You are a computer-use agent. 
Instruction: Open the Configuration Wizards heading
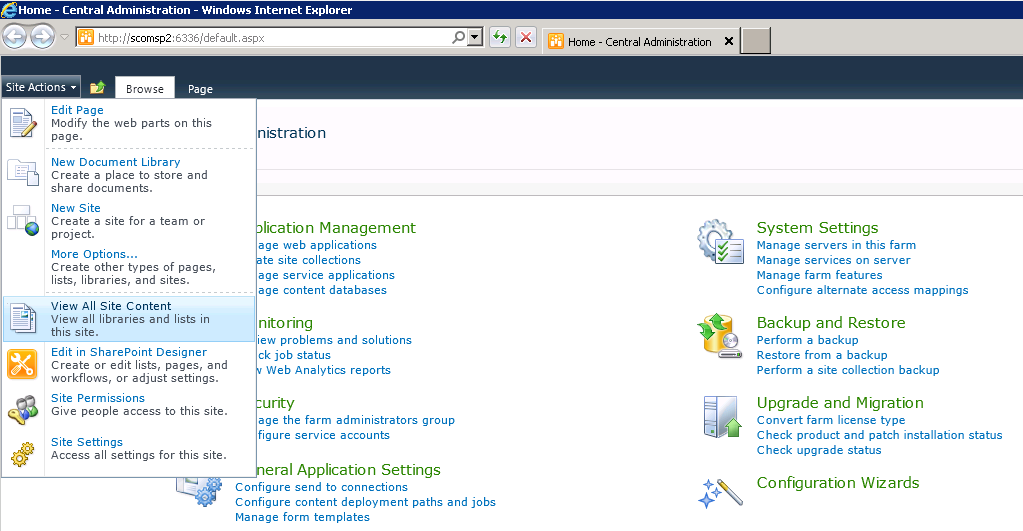click(838, 483)
